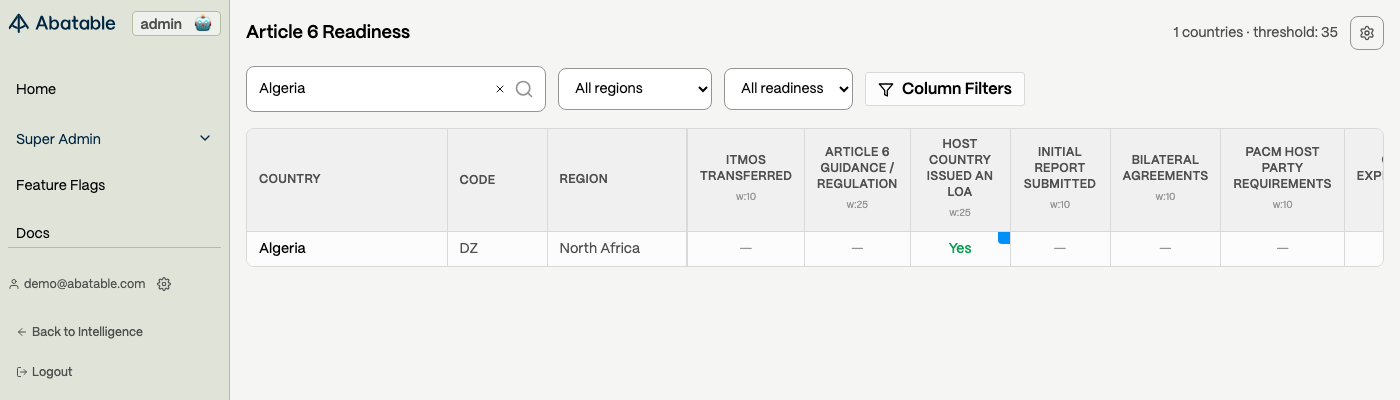The width and height of the screenshot is (1400, 400).
Task: Select the Algeria row country cell
Action: click(283, 248)
